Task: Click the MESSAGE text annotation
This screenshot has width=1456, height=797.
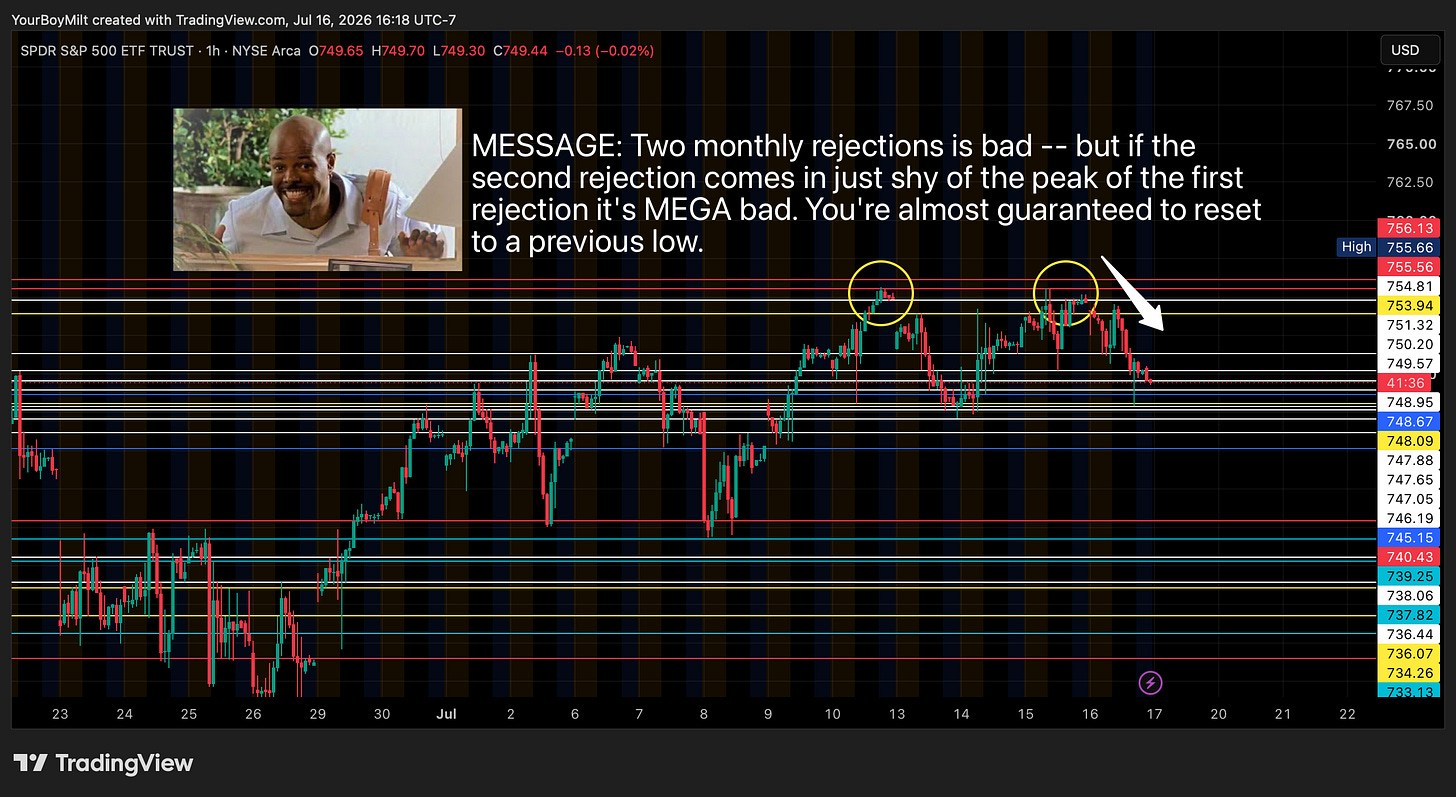Action: click(x=866, y=194)
